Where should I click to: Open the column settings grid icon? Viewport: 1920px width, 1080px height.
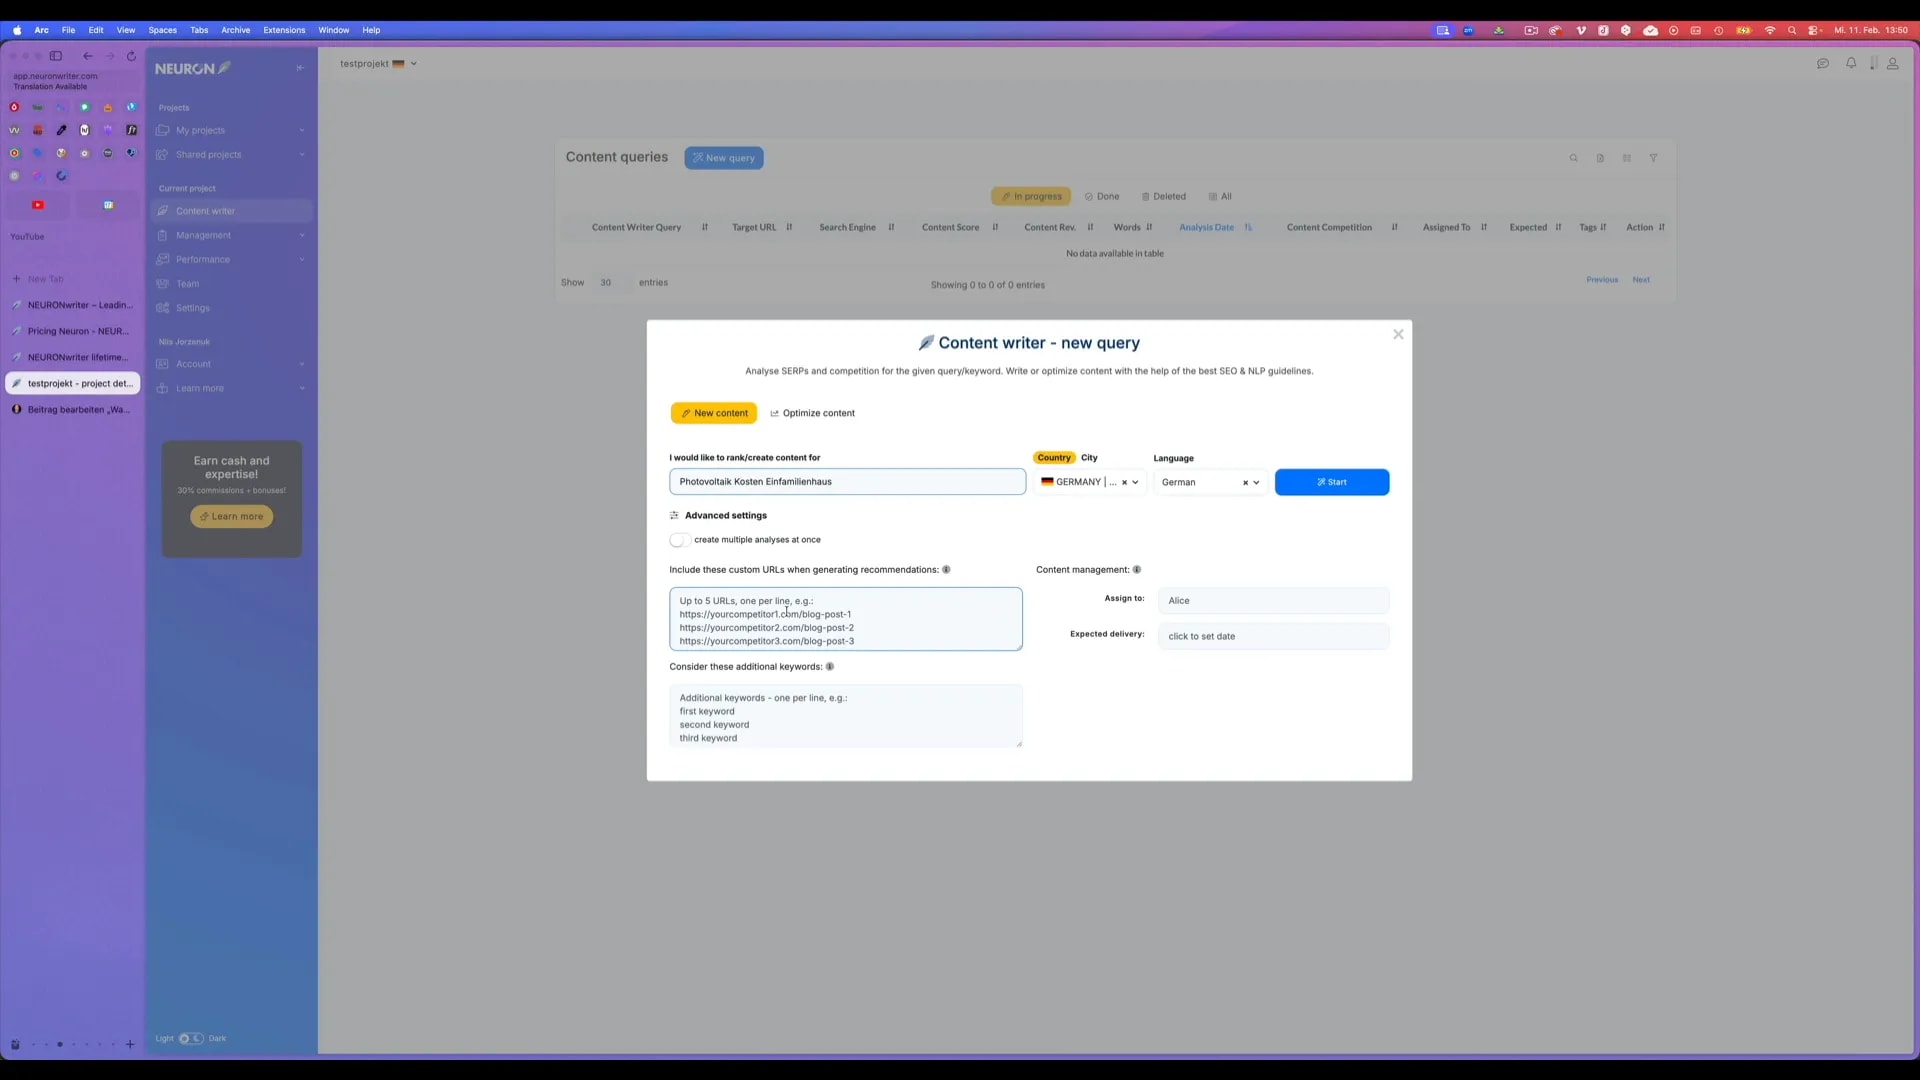point(1627,157)
